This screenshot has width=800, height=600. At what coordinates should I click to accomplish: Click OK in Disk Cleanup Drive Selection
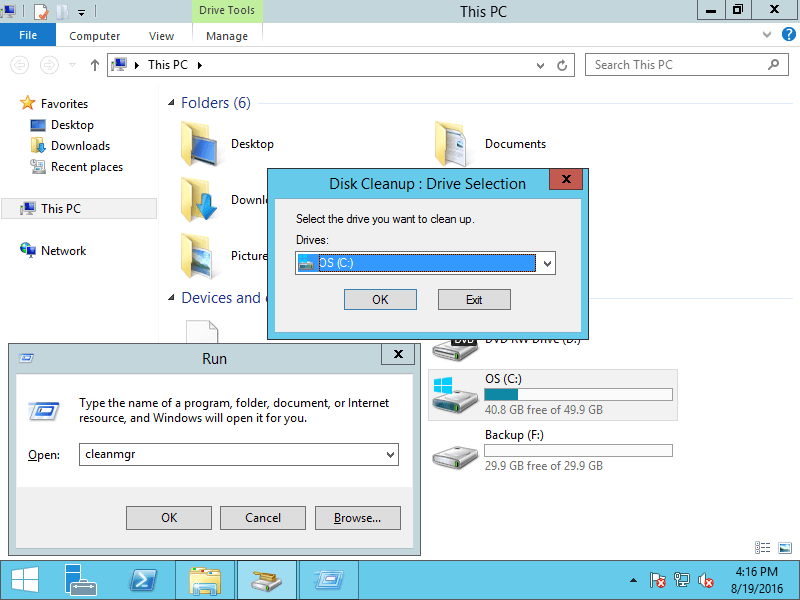(380, 300)
